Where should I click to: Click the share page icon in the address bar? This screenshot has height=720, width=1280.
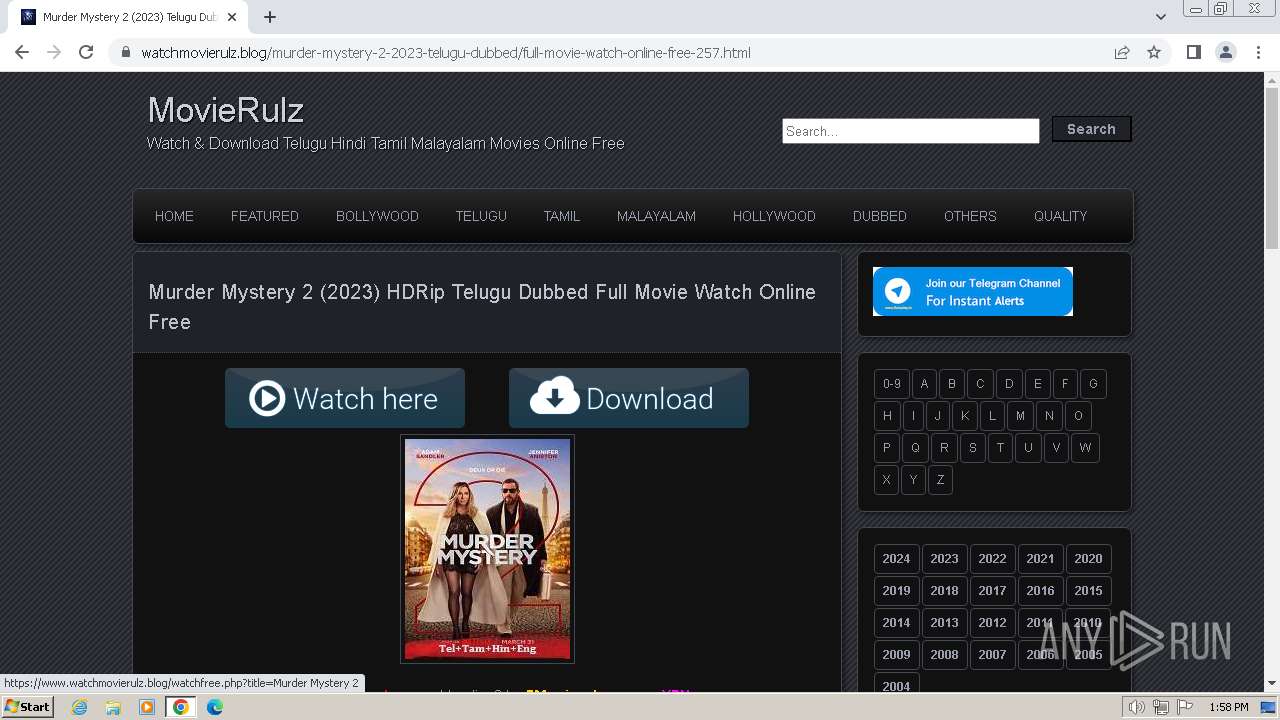coord(1122,52)
